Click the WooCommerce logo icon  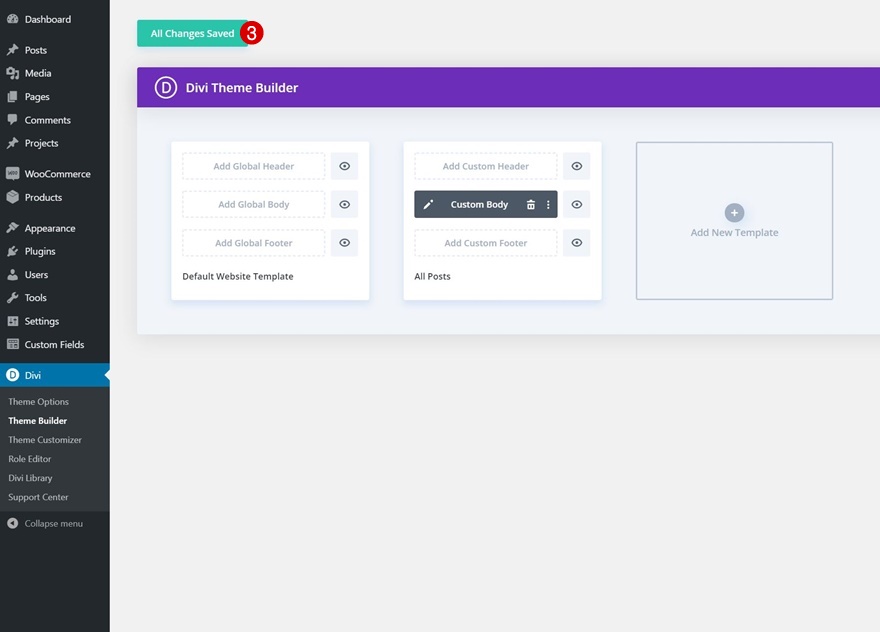(x=12, y=173)
